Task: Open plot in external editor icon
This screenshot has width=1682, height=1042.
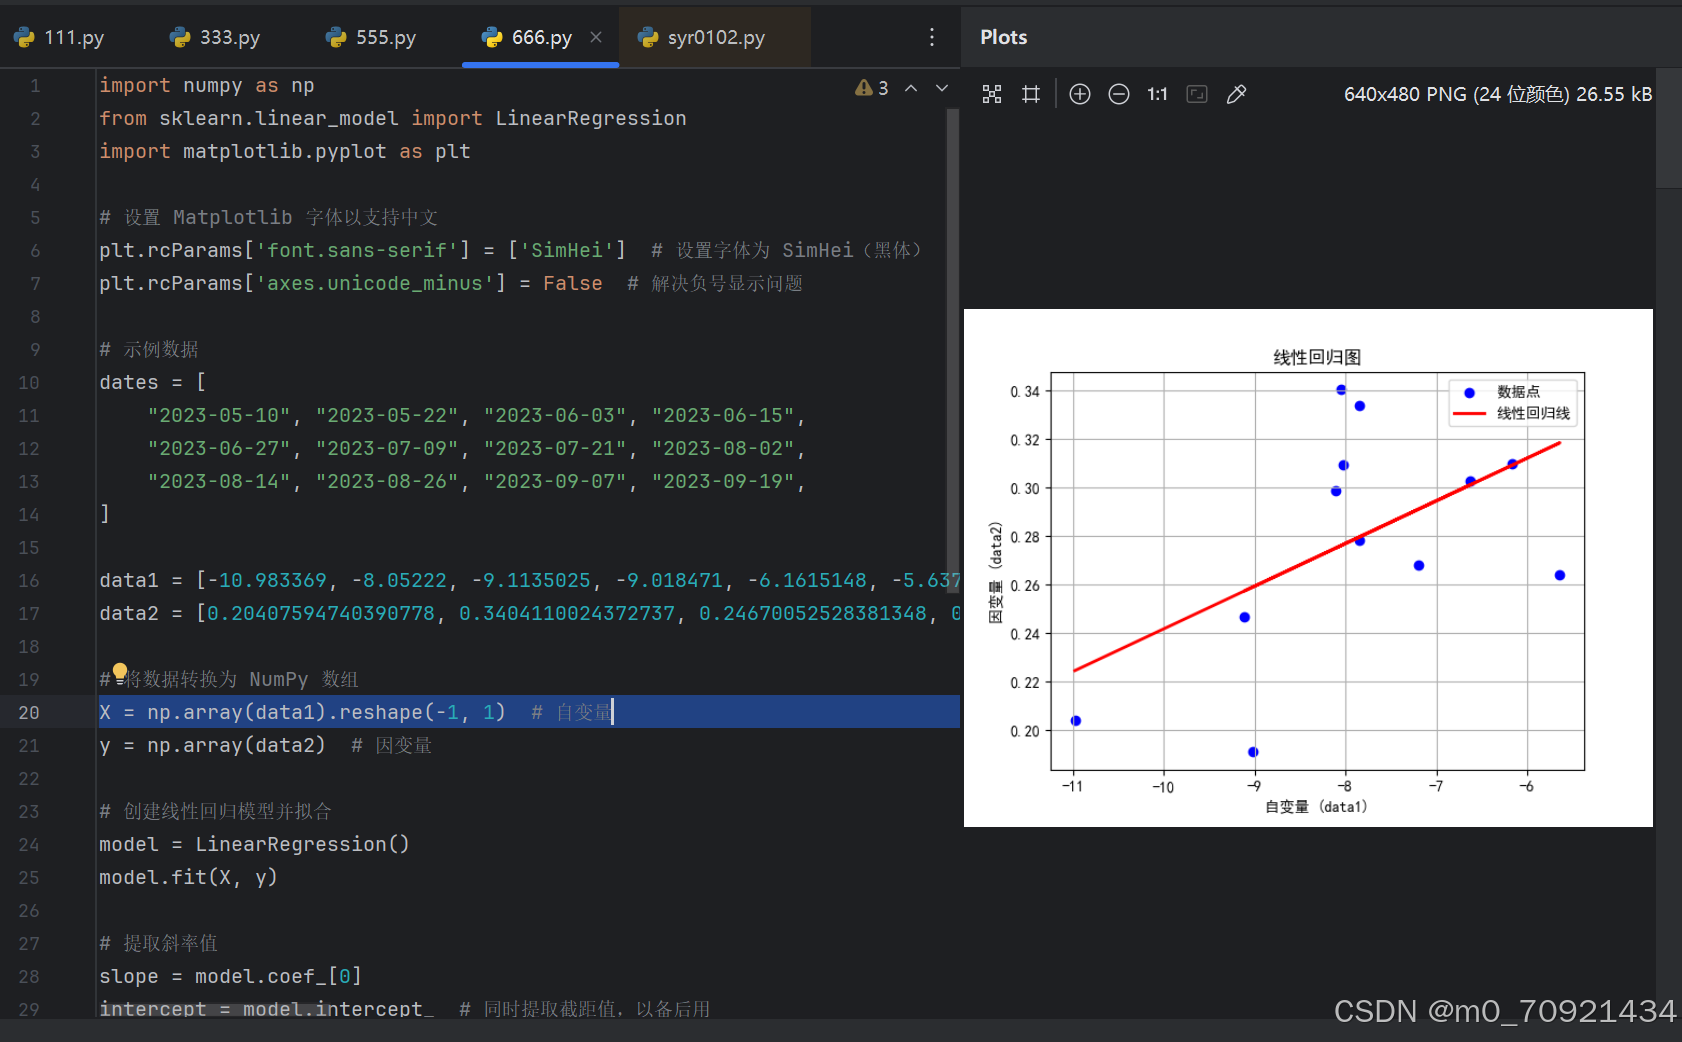Action: [x=1031, y=93]
